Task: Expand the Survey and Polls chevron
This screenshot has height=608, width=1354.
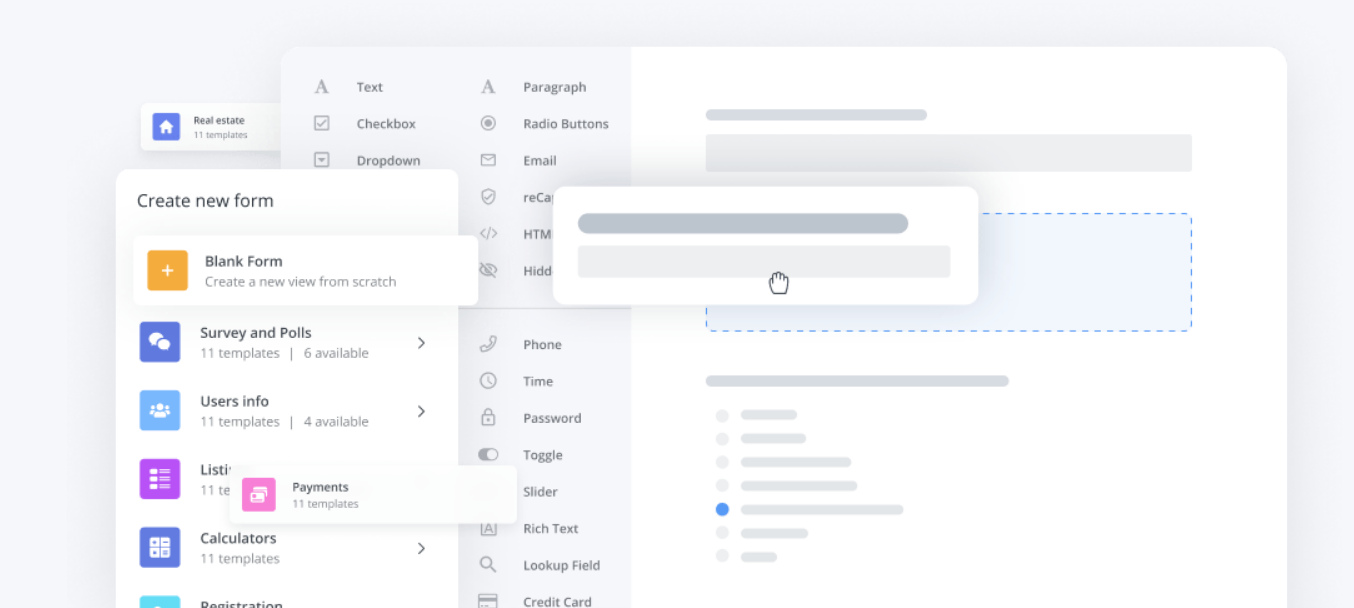Action: coord(421,343)
